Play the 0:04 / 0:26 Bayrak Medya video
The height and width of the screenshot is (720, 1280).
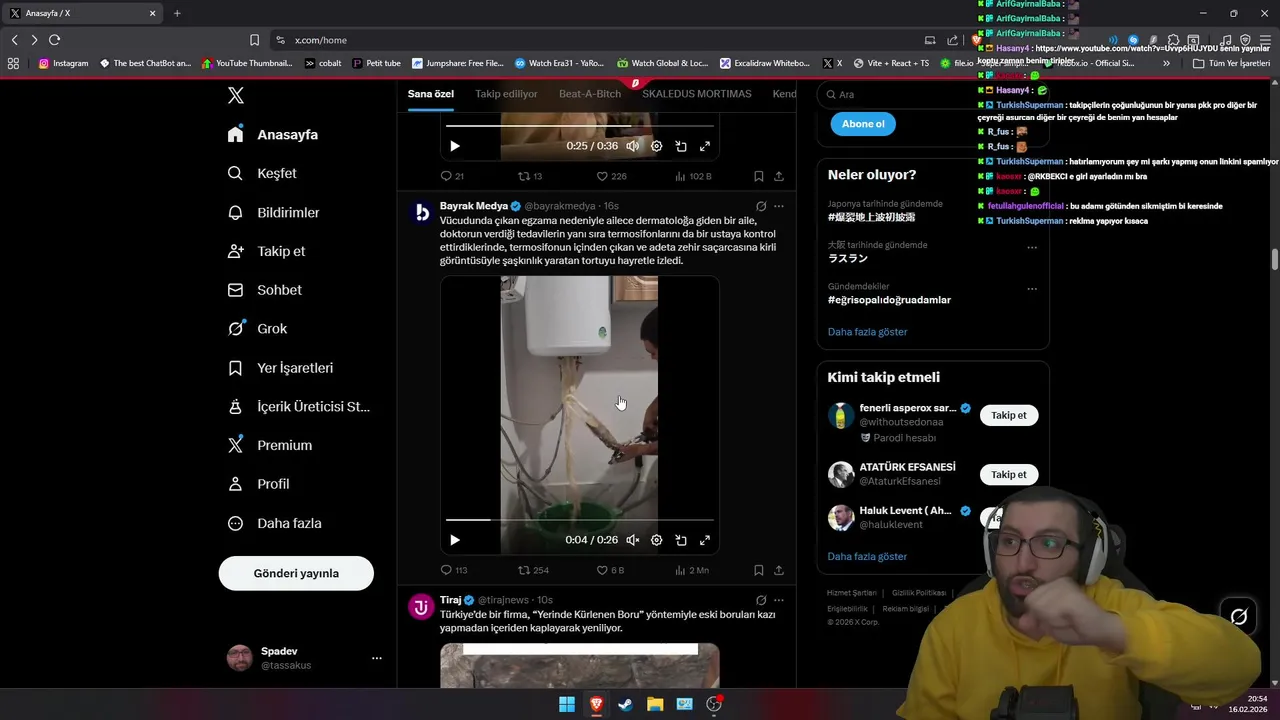click(x=455, y=540)
